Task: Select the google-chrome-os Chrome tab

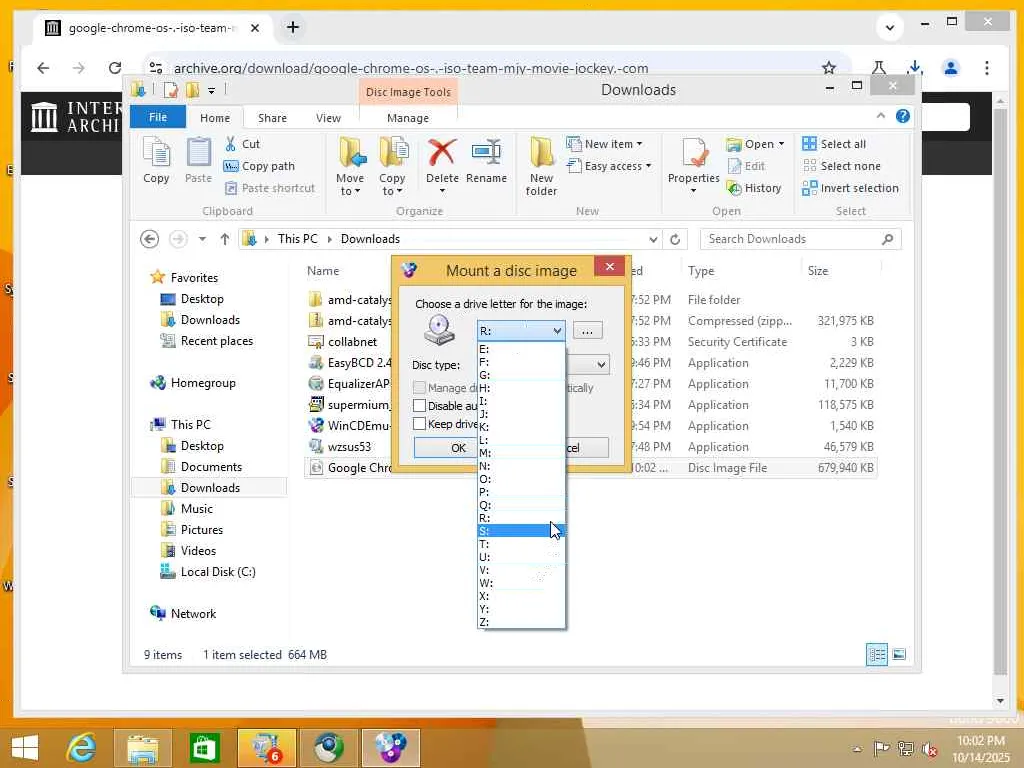Action: [152, 28]
